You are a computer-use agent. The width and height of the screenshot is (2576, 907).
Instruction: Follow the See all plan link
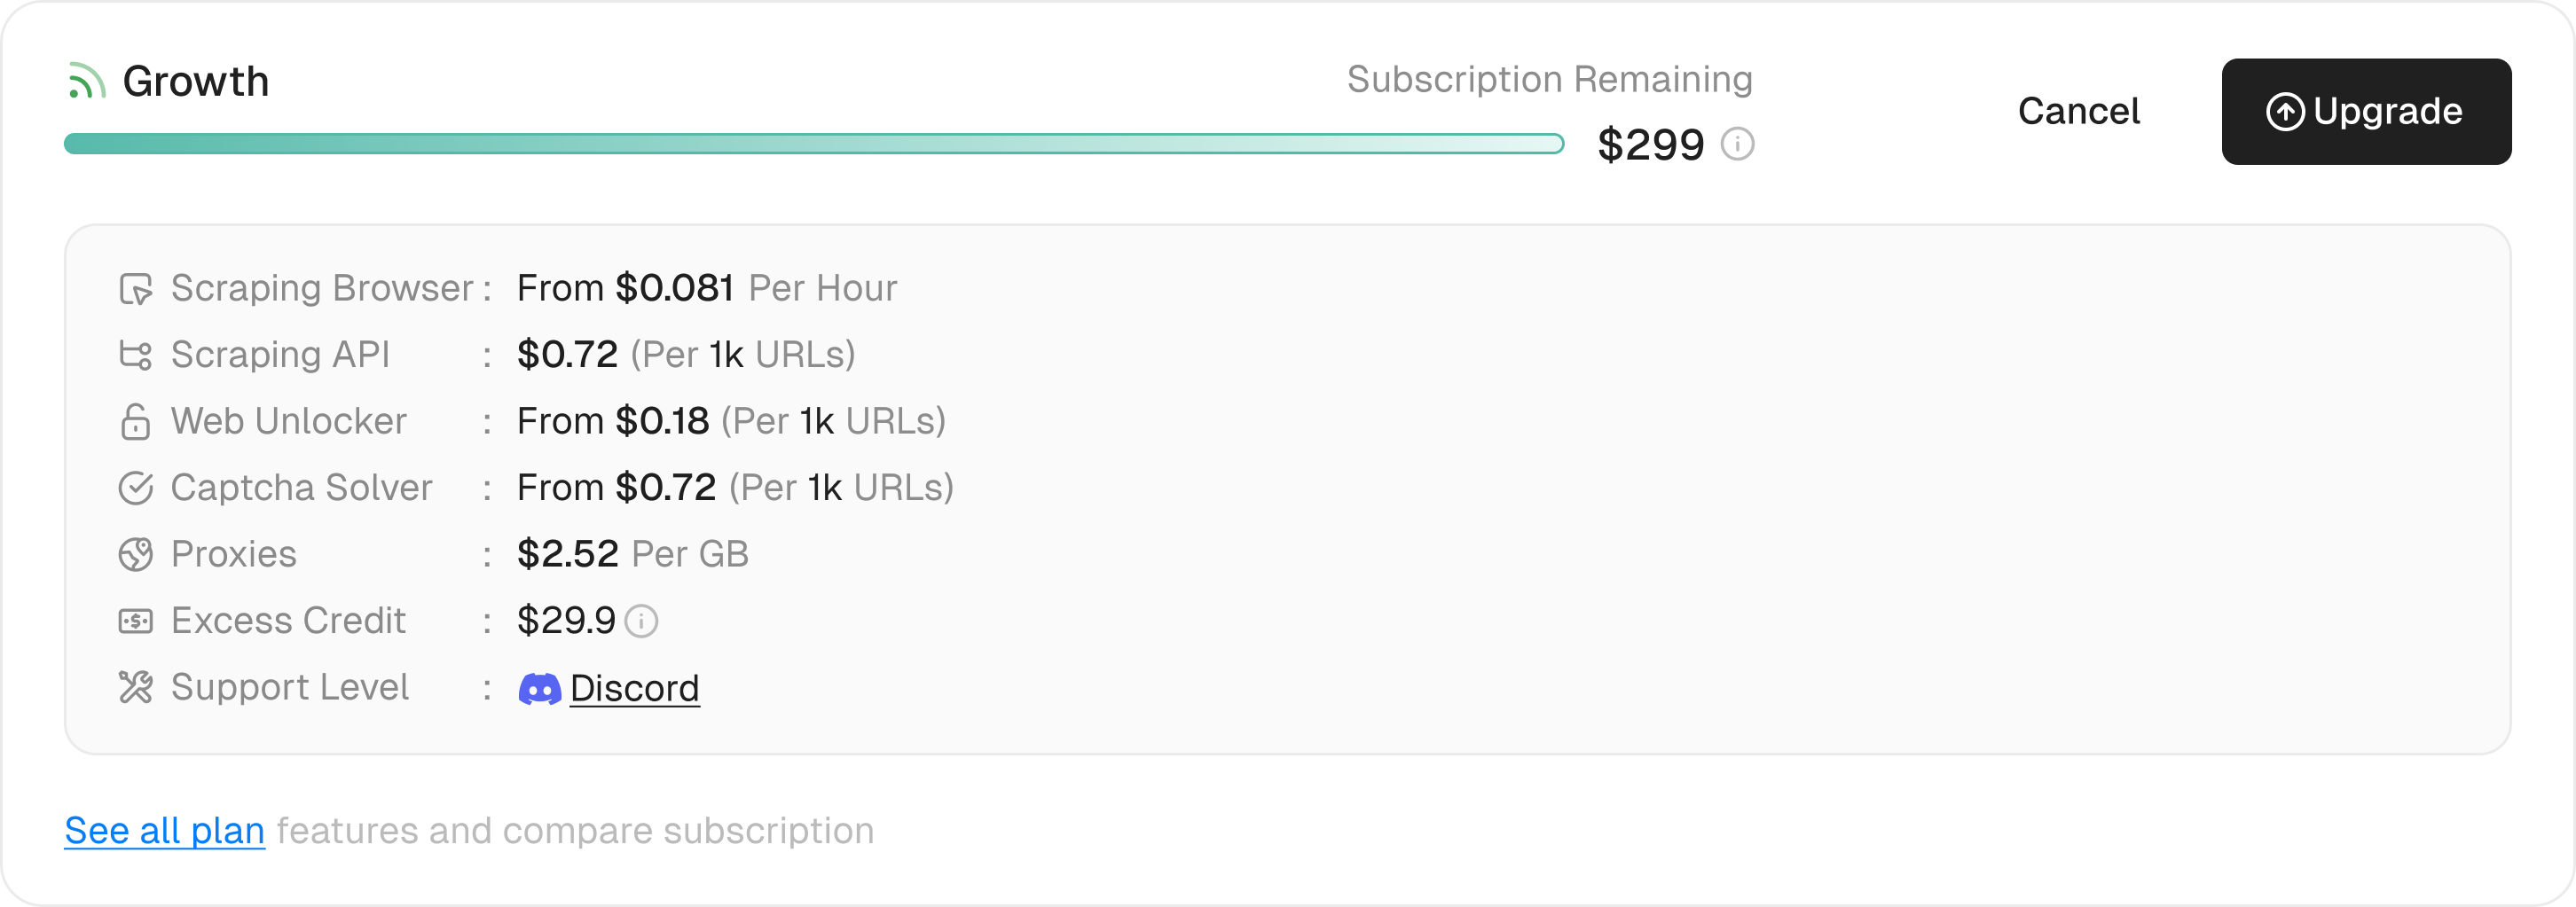coord(163,830)
